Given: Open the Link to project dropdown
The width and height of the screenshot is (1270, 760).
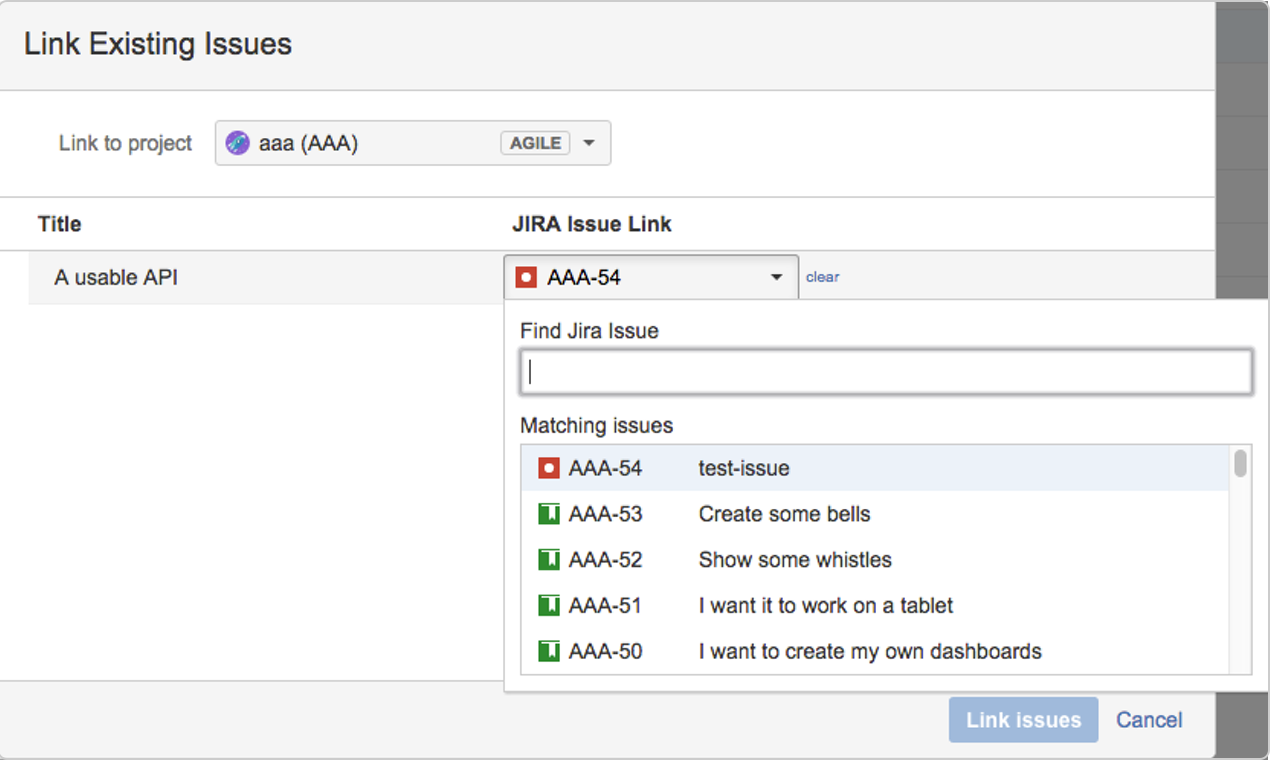Looking at the screenshot, I should pyautogui.click(x=412, y=143).
